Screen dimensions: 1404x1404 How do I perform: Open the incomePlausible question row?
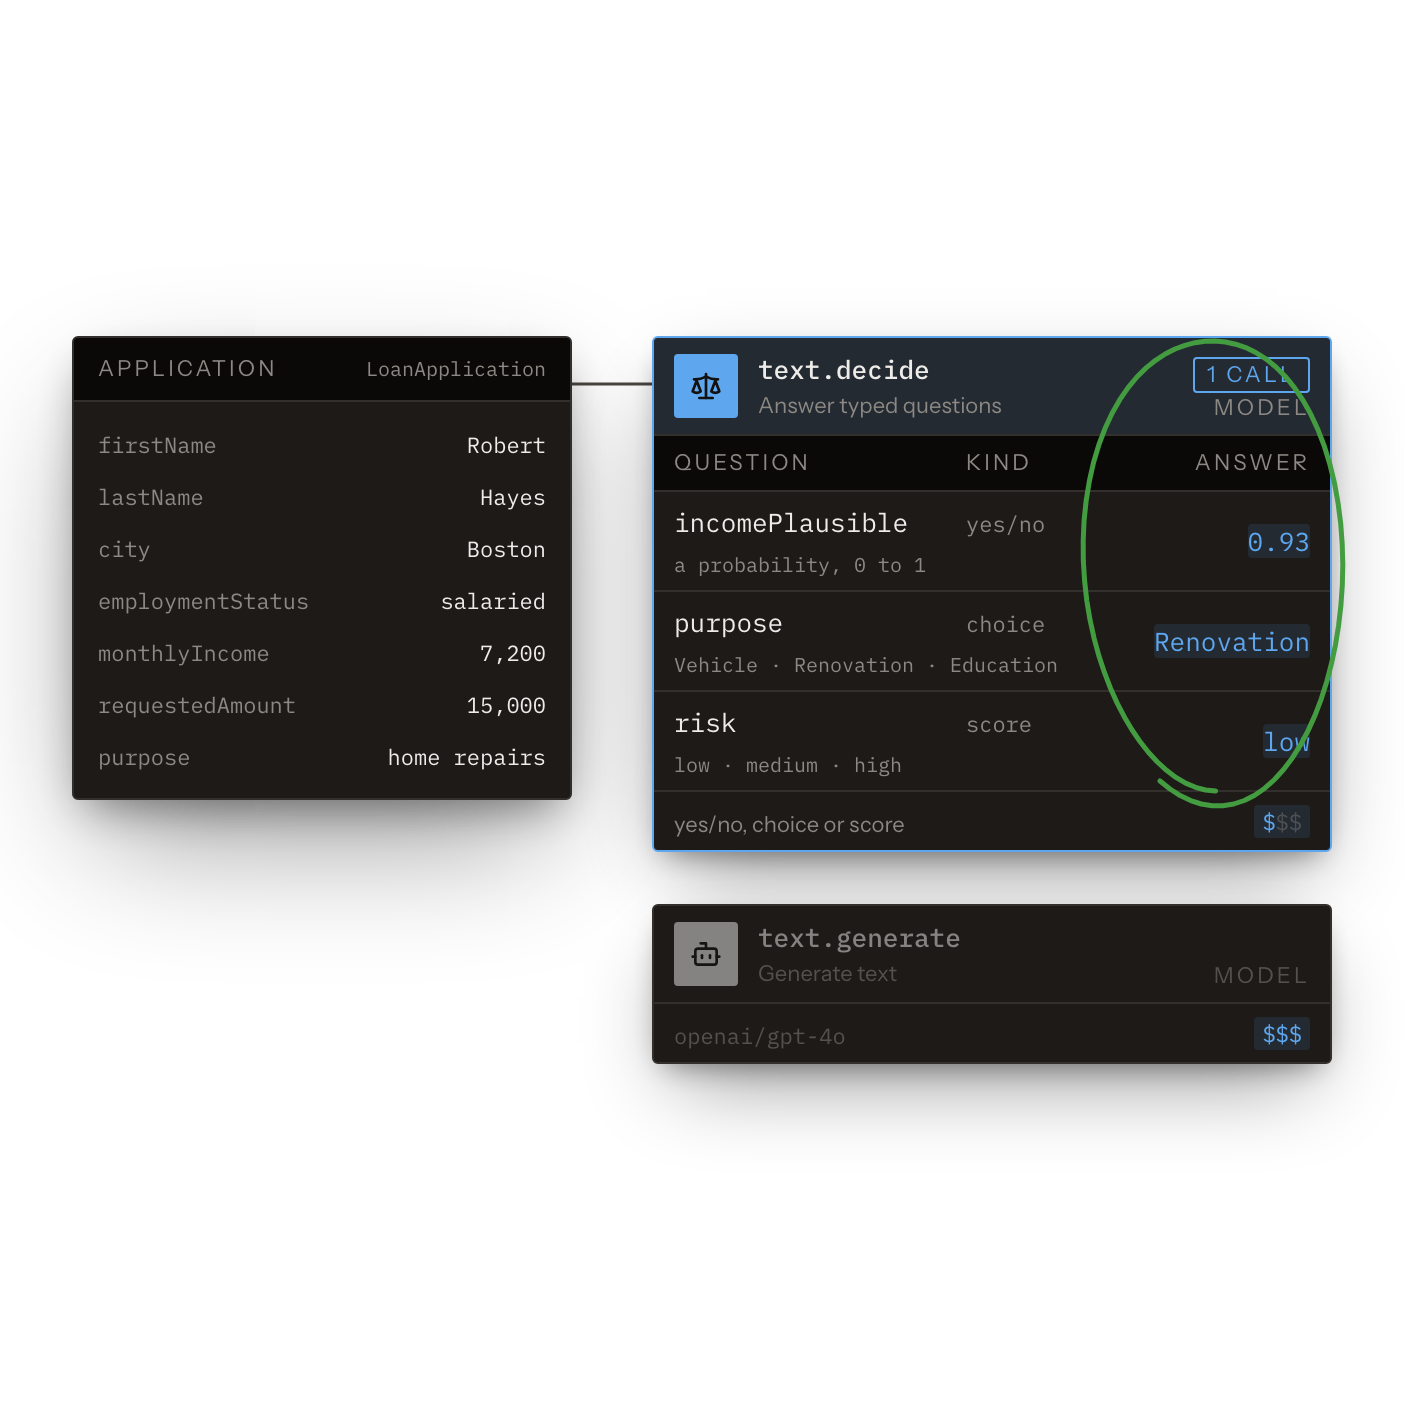click(x=992, y=542)
